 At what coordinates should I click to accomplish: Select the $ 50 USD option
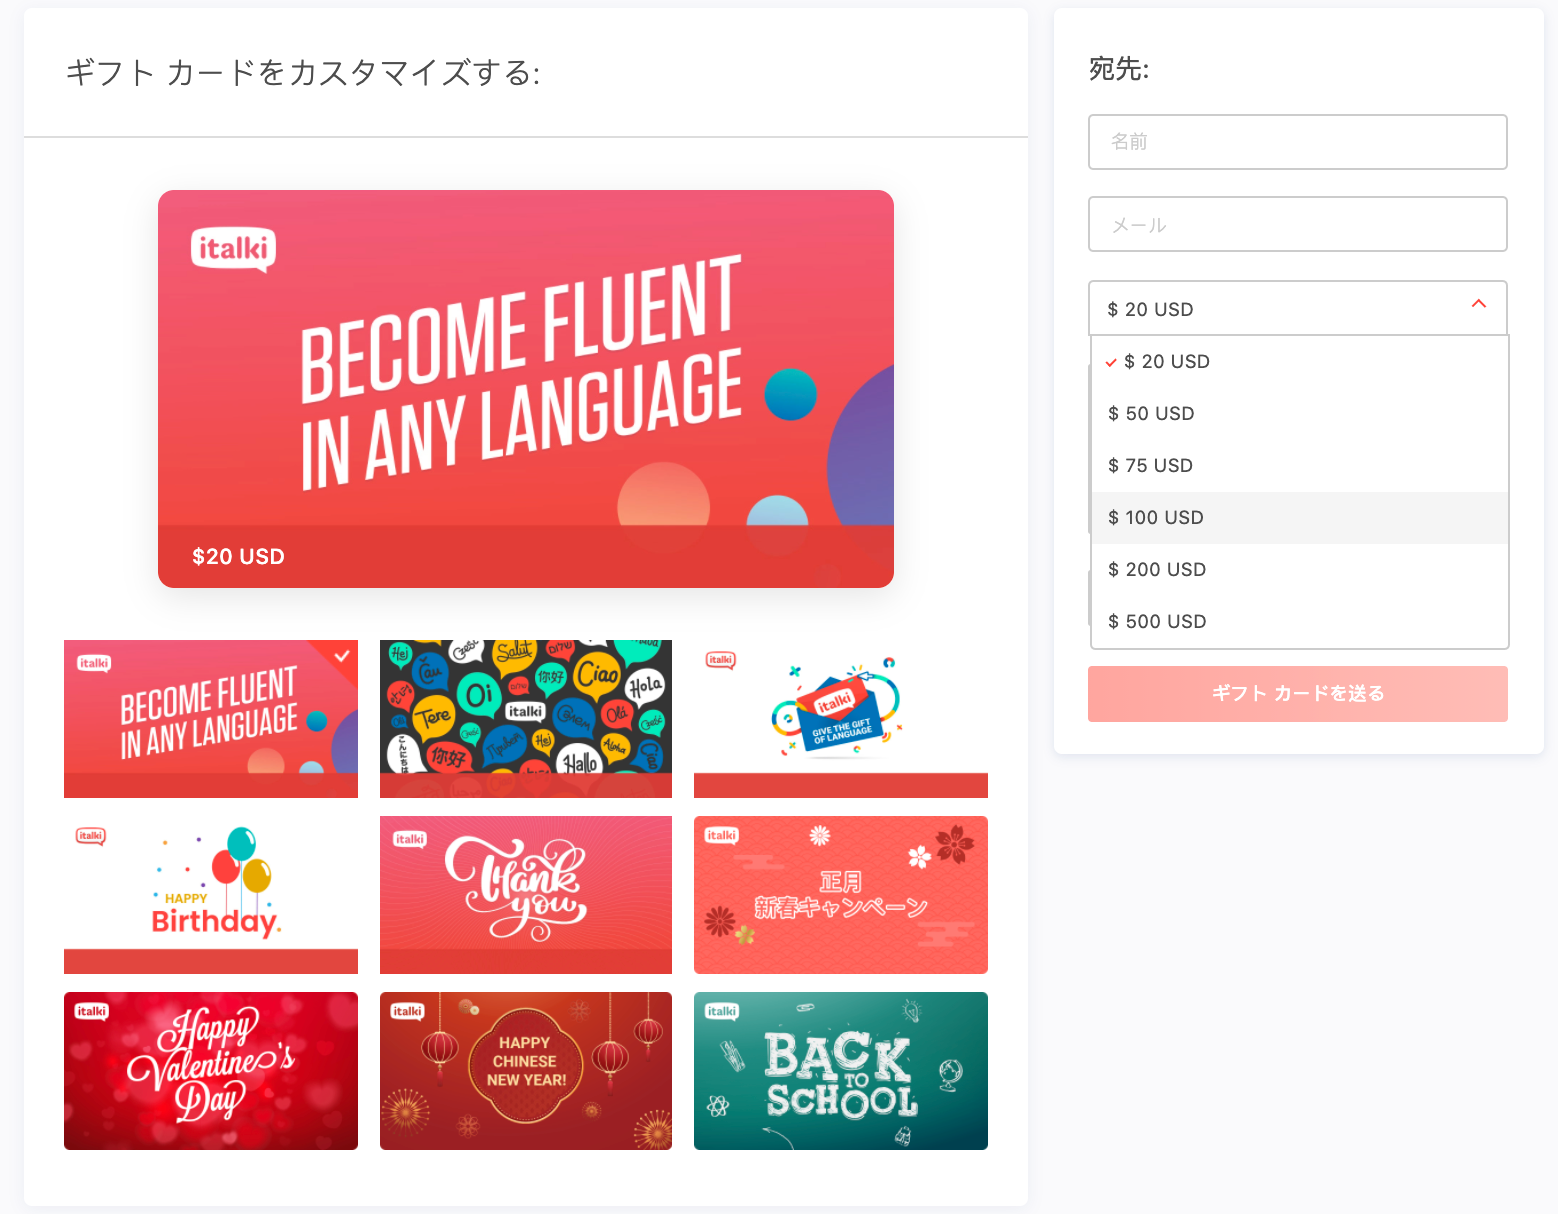pyautogui.click(x=1300, y=414)
